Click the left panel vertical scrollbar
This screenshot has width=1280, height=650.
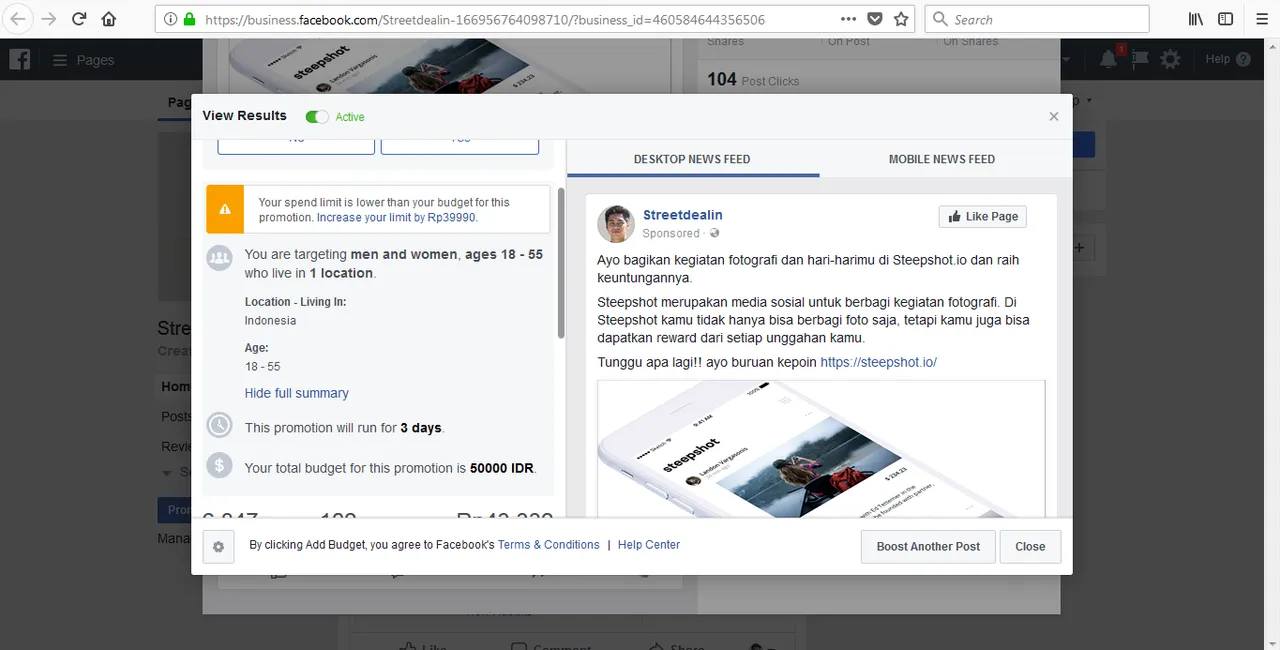[561, 264]
